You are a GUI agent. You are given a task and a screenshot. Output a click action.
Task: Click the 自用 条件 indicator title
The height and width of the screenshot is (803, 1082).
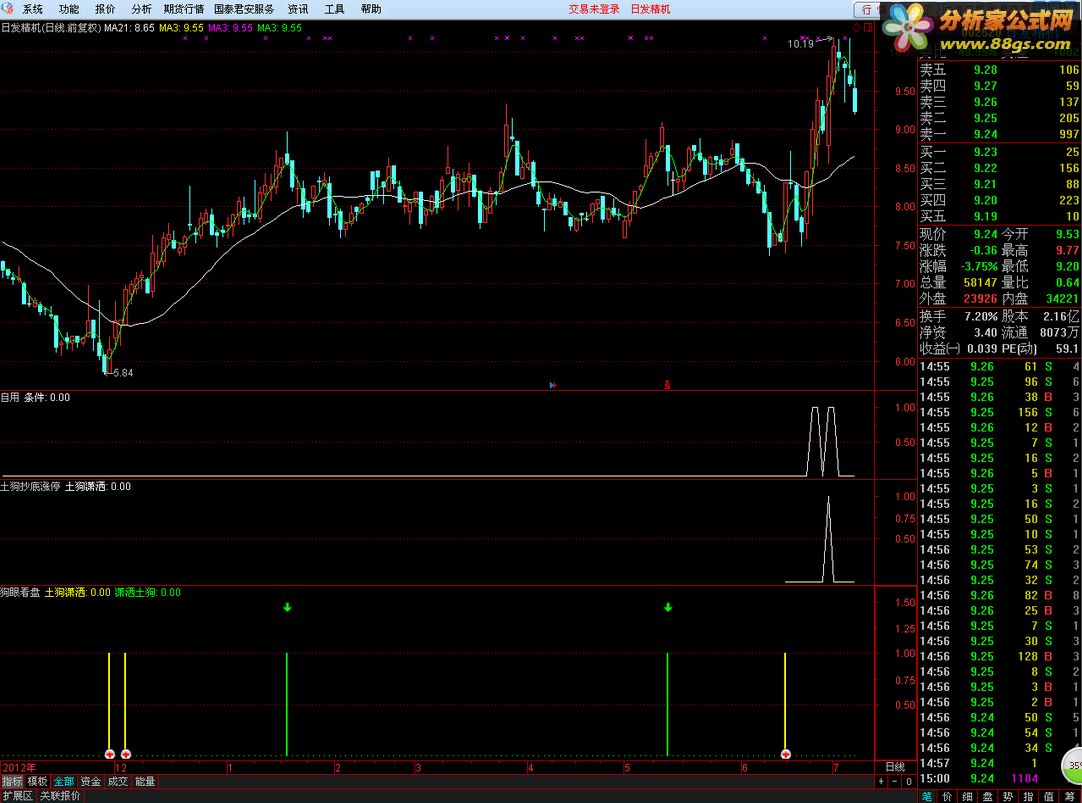[35, 397]
